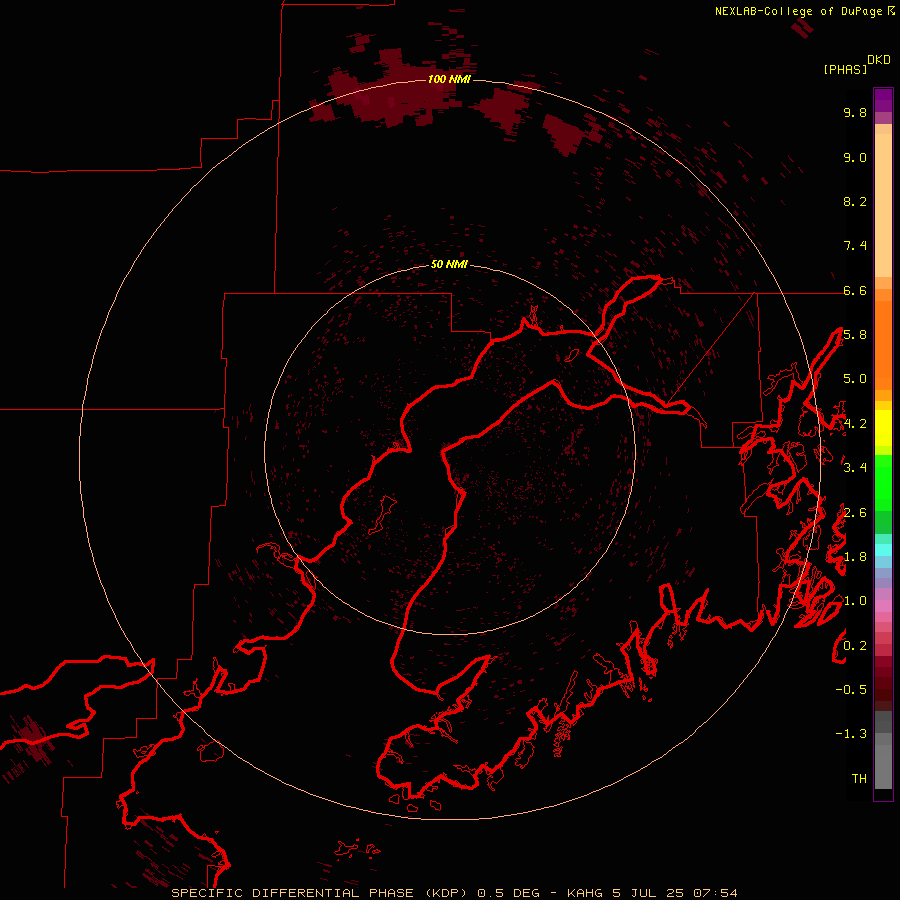Click the 9.0 color scale value
The image size is (900, 900).
(855, 157)
